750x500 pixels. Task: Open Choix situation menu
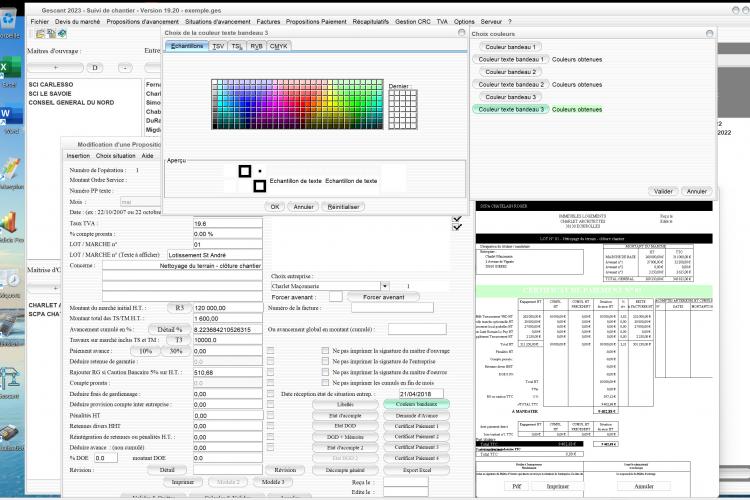(115, 156)
